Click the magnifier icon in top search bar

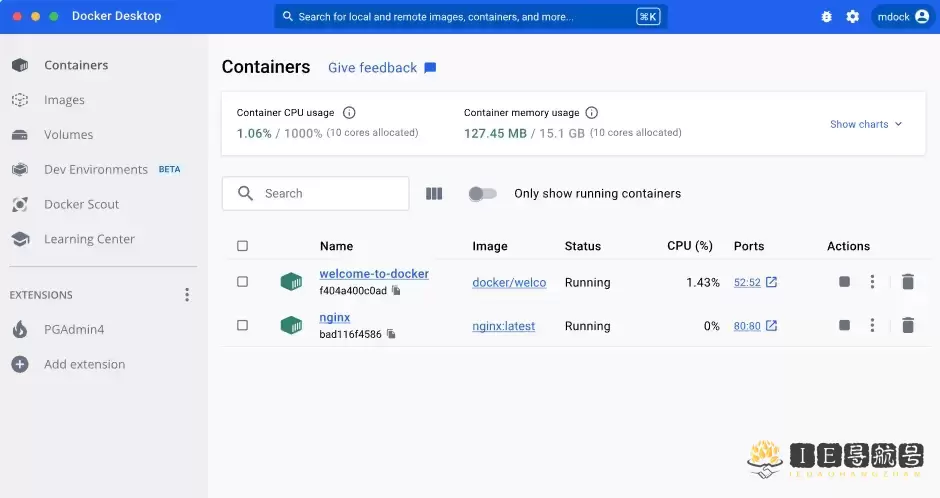(x=288, y=16)
